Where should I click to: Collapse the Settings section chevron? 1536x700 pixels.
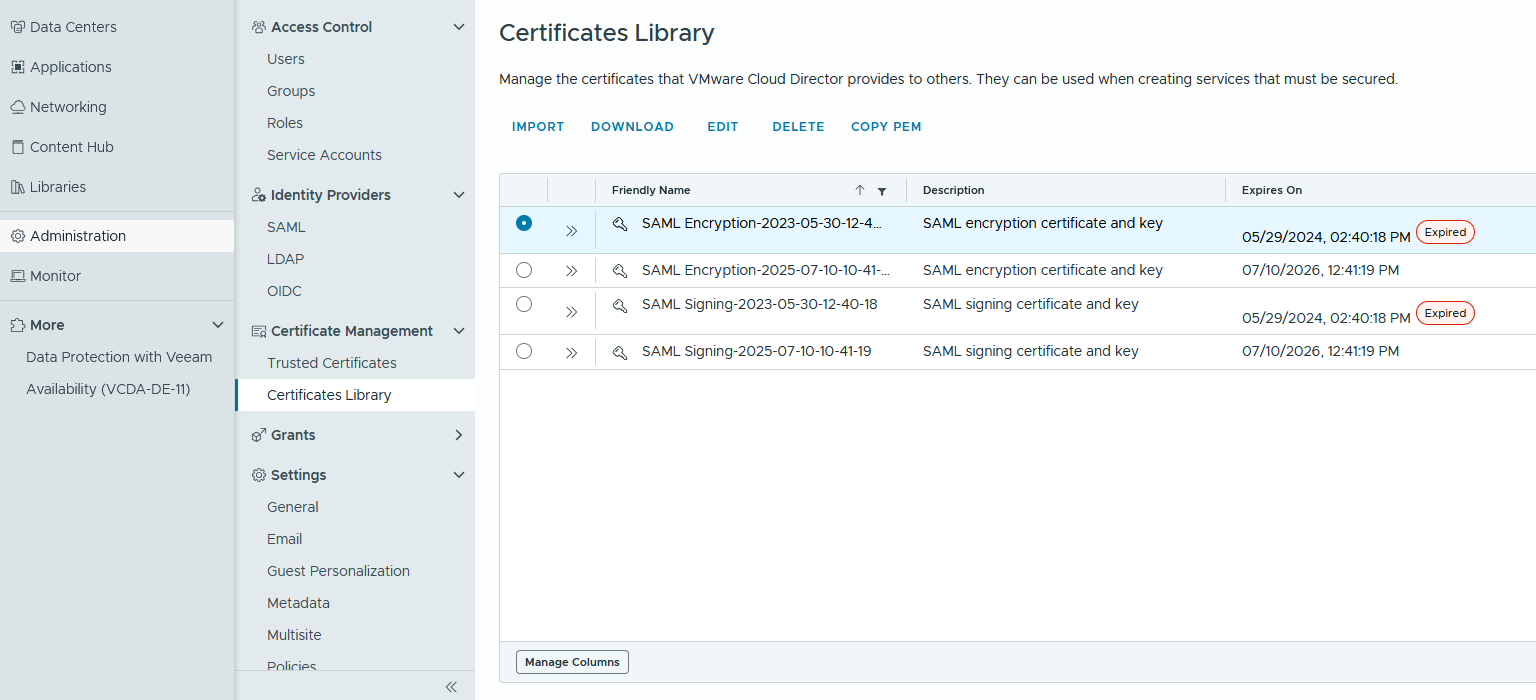coord(459,475)
